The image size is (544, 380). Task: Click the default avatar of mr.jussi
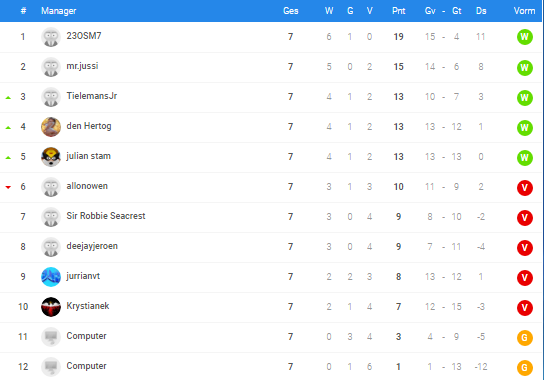click(51, 67)
